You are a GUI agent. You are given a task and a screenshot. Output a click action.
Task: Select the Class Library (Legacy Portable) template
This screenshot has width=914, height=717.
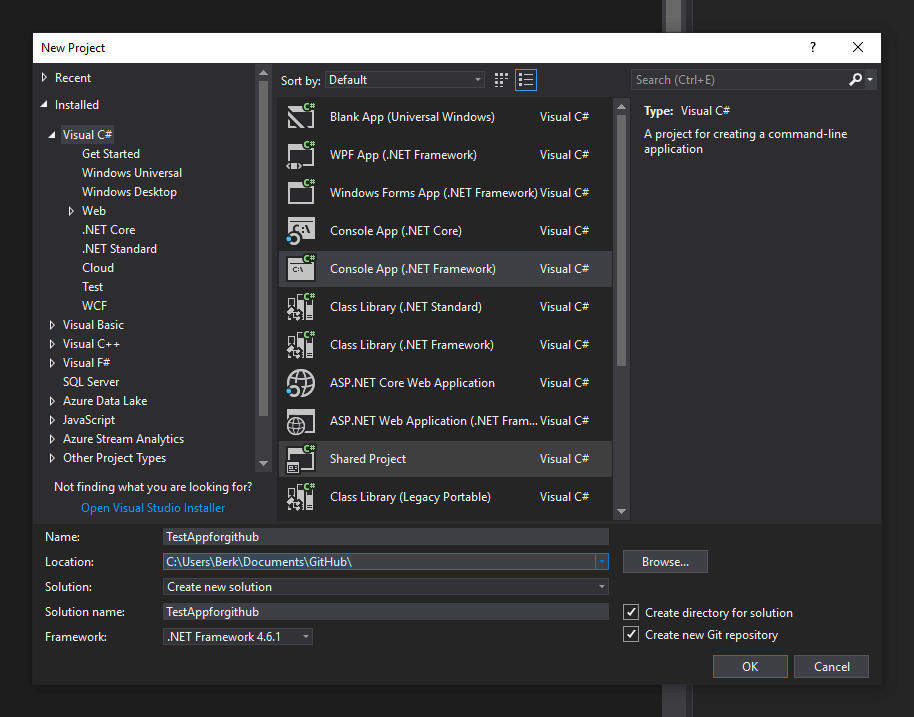(446, 497)
